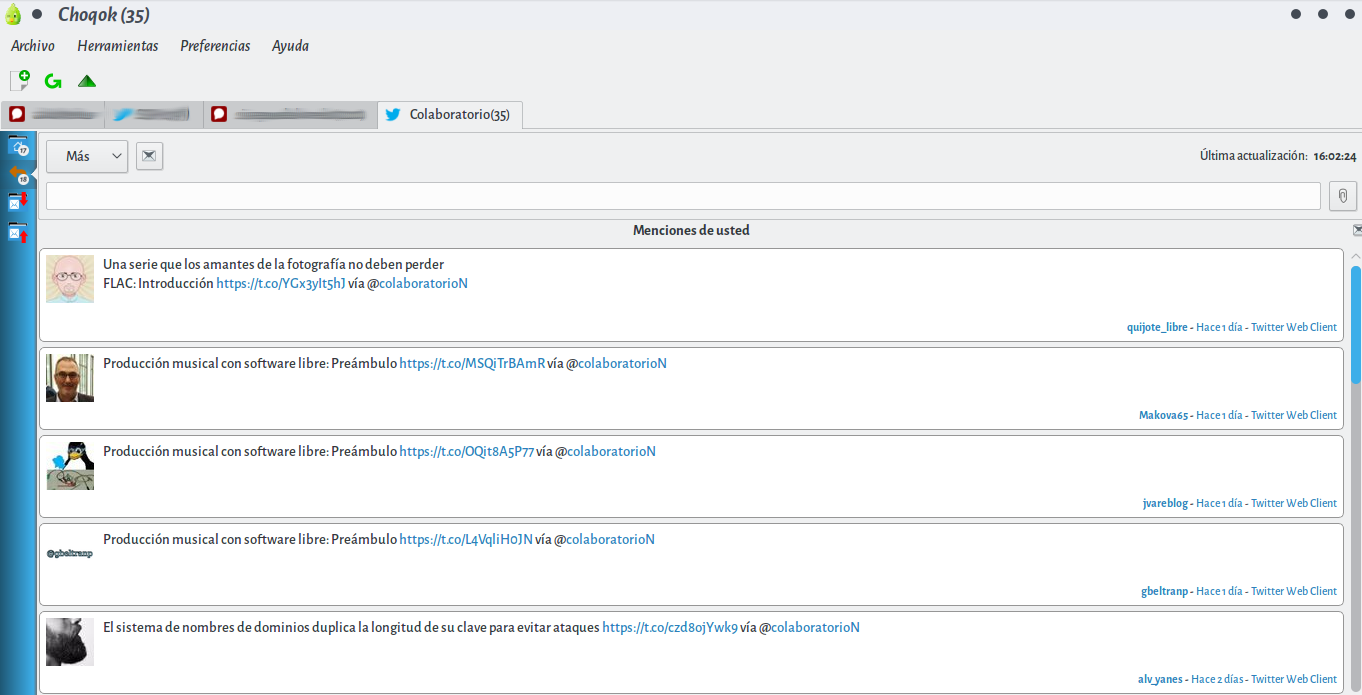This screenshot has height=695, width=1362.
Task: Click the 'Última actualización: 16:02:24' label
Action: (x=1278, y=156)
